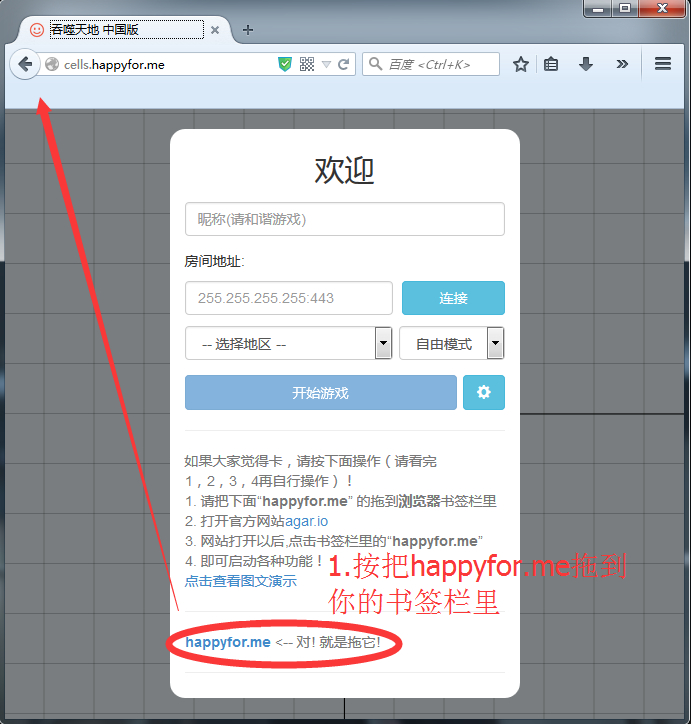691x724 pixels.
Task: Open the downloads arrow panel
Action: (586, 64)
